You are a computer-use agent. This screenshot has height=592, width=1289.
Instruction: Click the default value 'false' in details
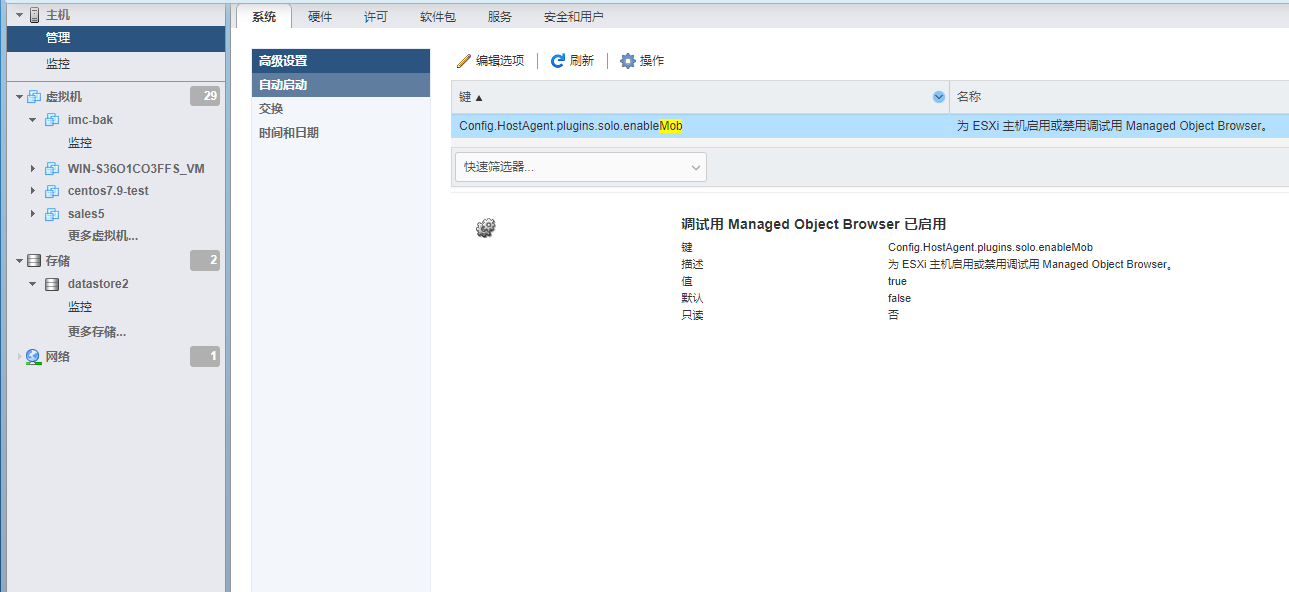(899, 299)
